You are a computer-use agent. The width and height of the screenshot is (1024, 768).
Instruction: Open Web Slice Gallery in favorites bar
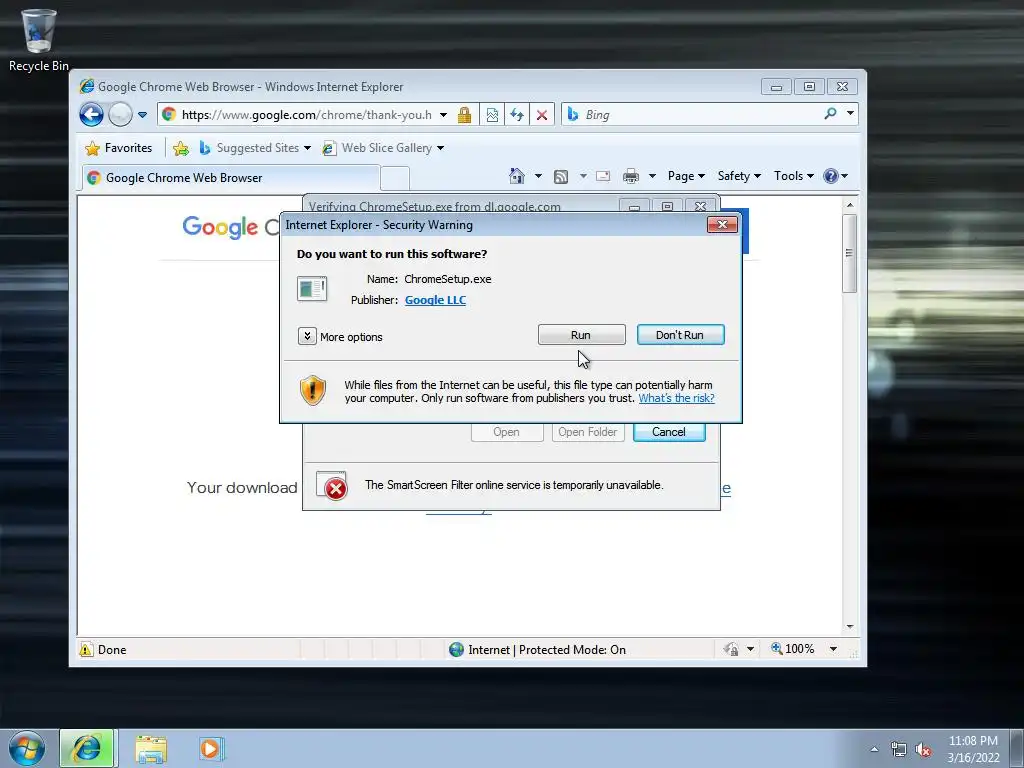coord(383,148)
